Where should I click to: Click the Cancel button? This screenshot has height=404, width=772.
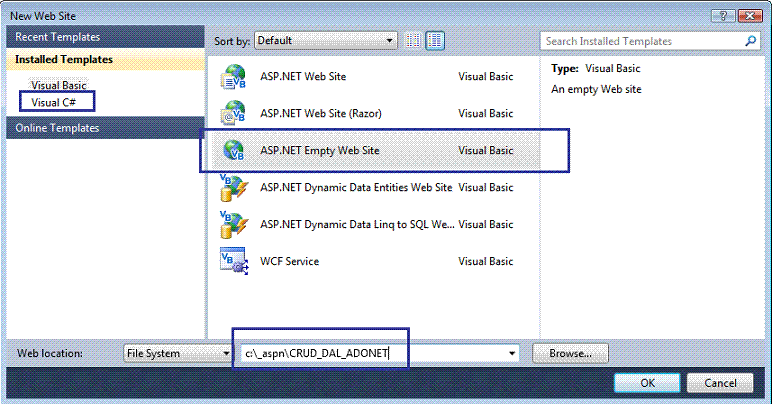tap(720, 383)
